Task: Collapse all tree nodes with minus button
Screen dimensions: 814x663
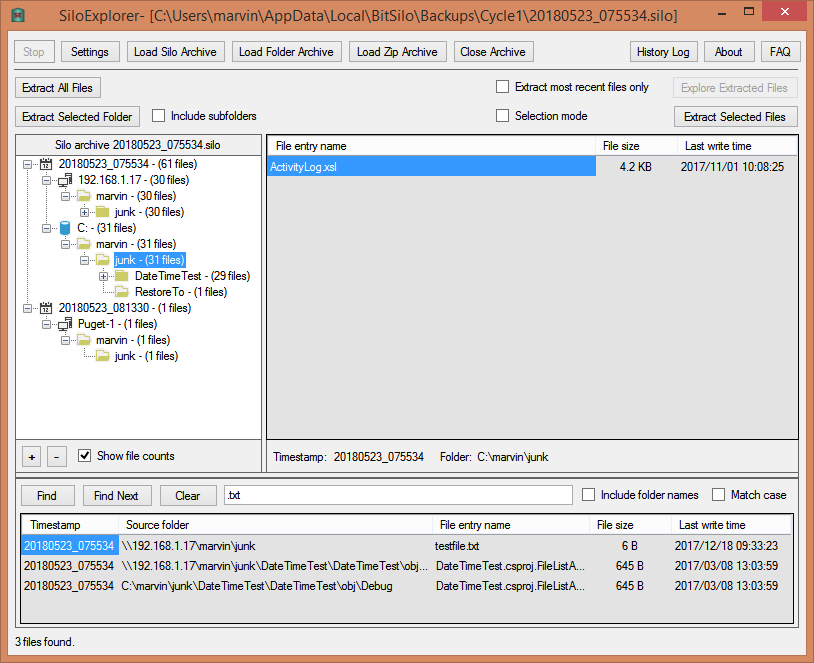Action: click(57, 457)
